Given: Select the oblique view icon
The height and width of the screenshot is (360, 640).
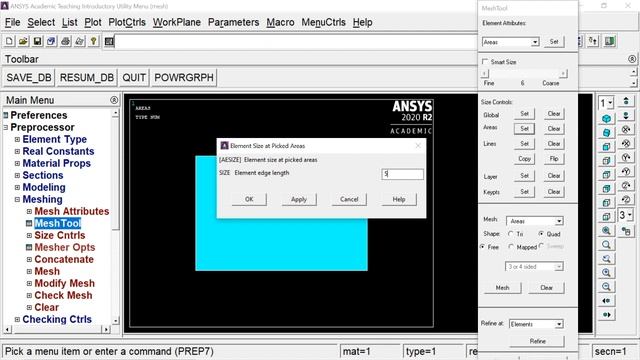Looking at the screenshot, I should tap(607, 133).
